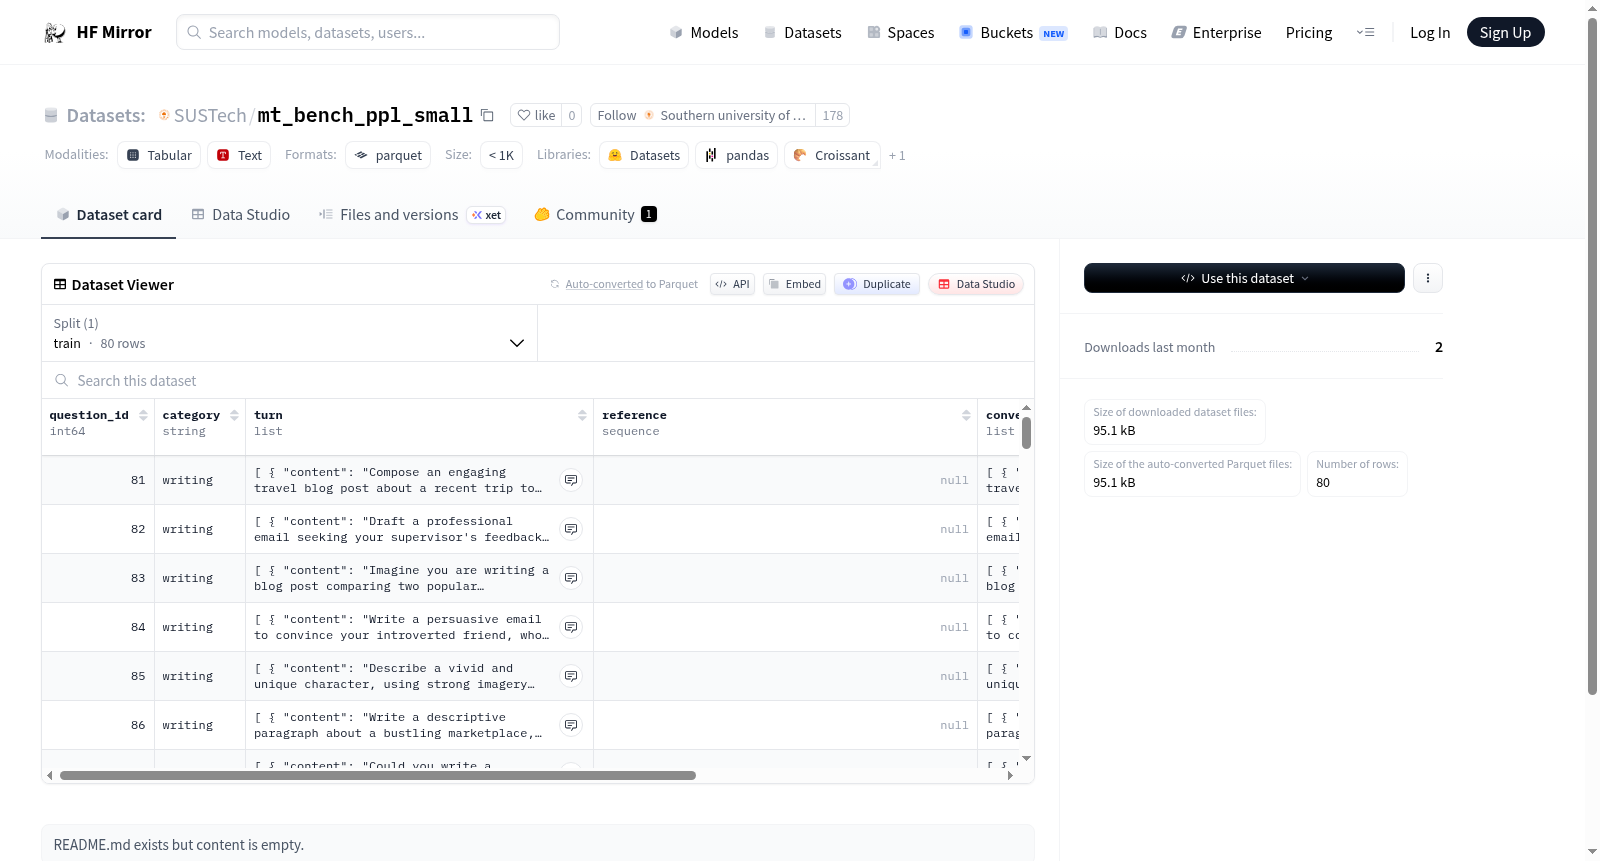Open the SUSTech organization link
The height and width of the screenshot is (861, 1600).
click(210, 115)
